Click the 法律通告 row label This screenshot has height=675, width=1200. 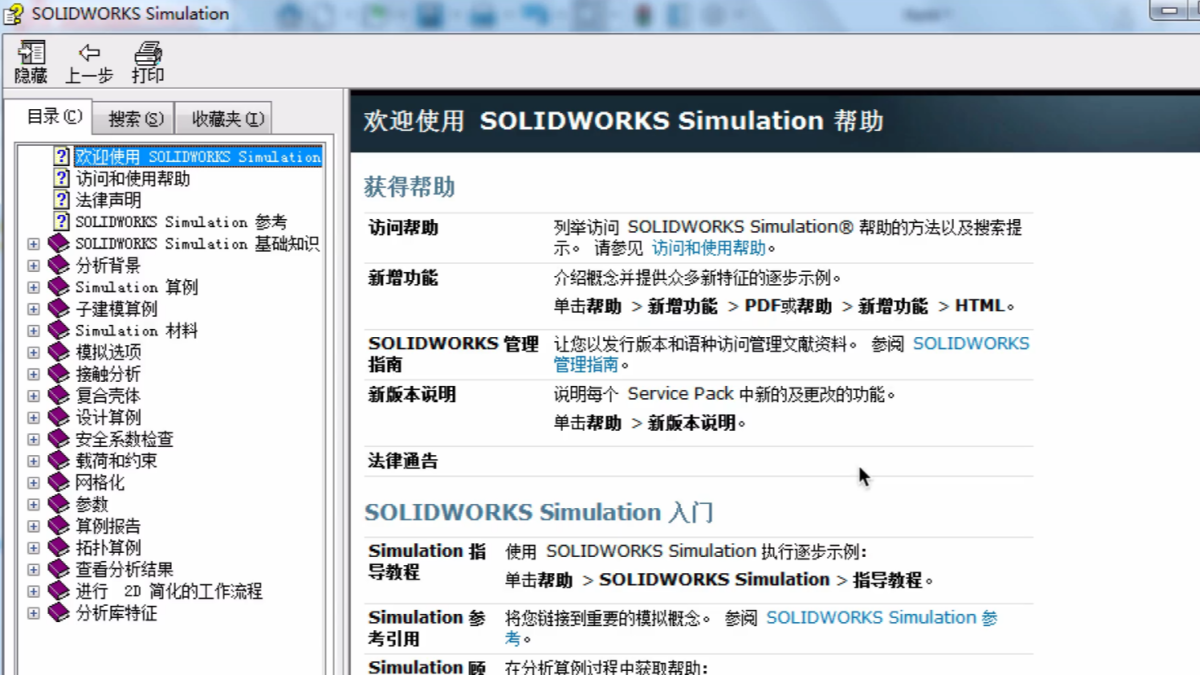click(403, 461)
